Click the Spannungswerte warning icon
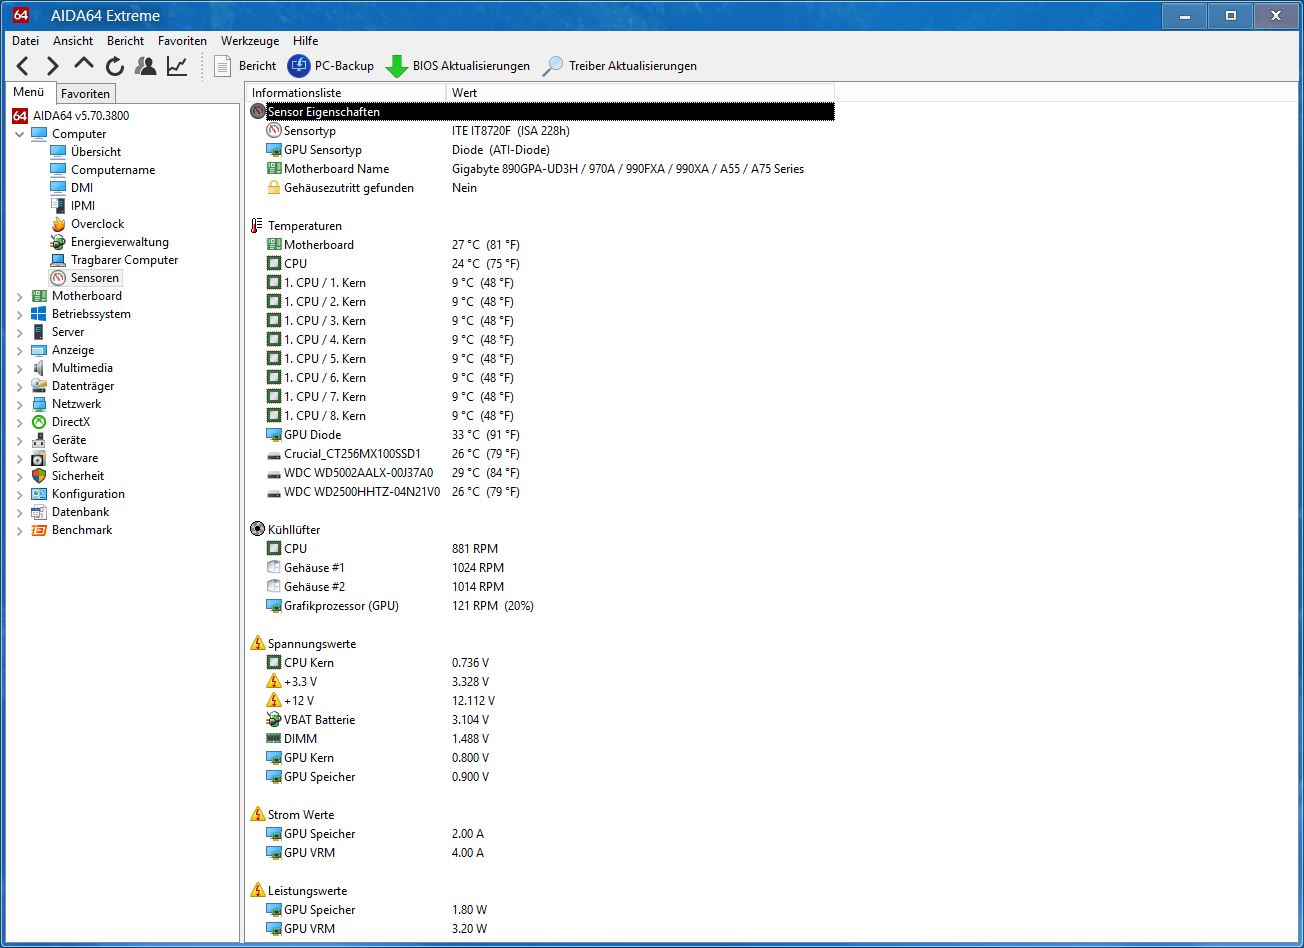 257,644
